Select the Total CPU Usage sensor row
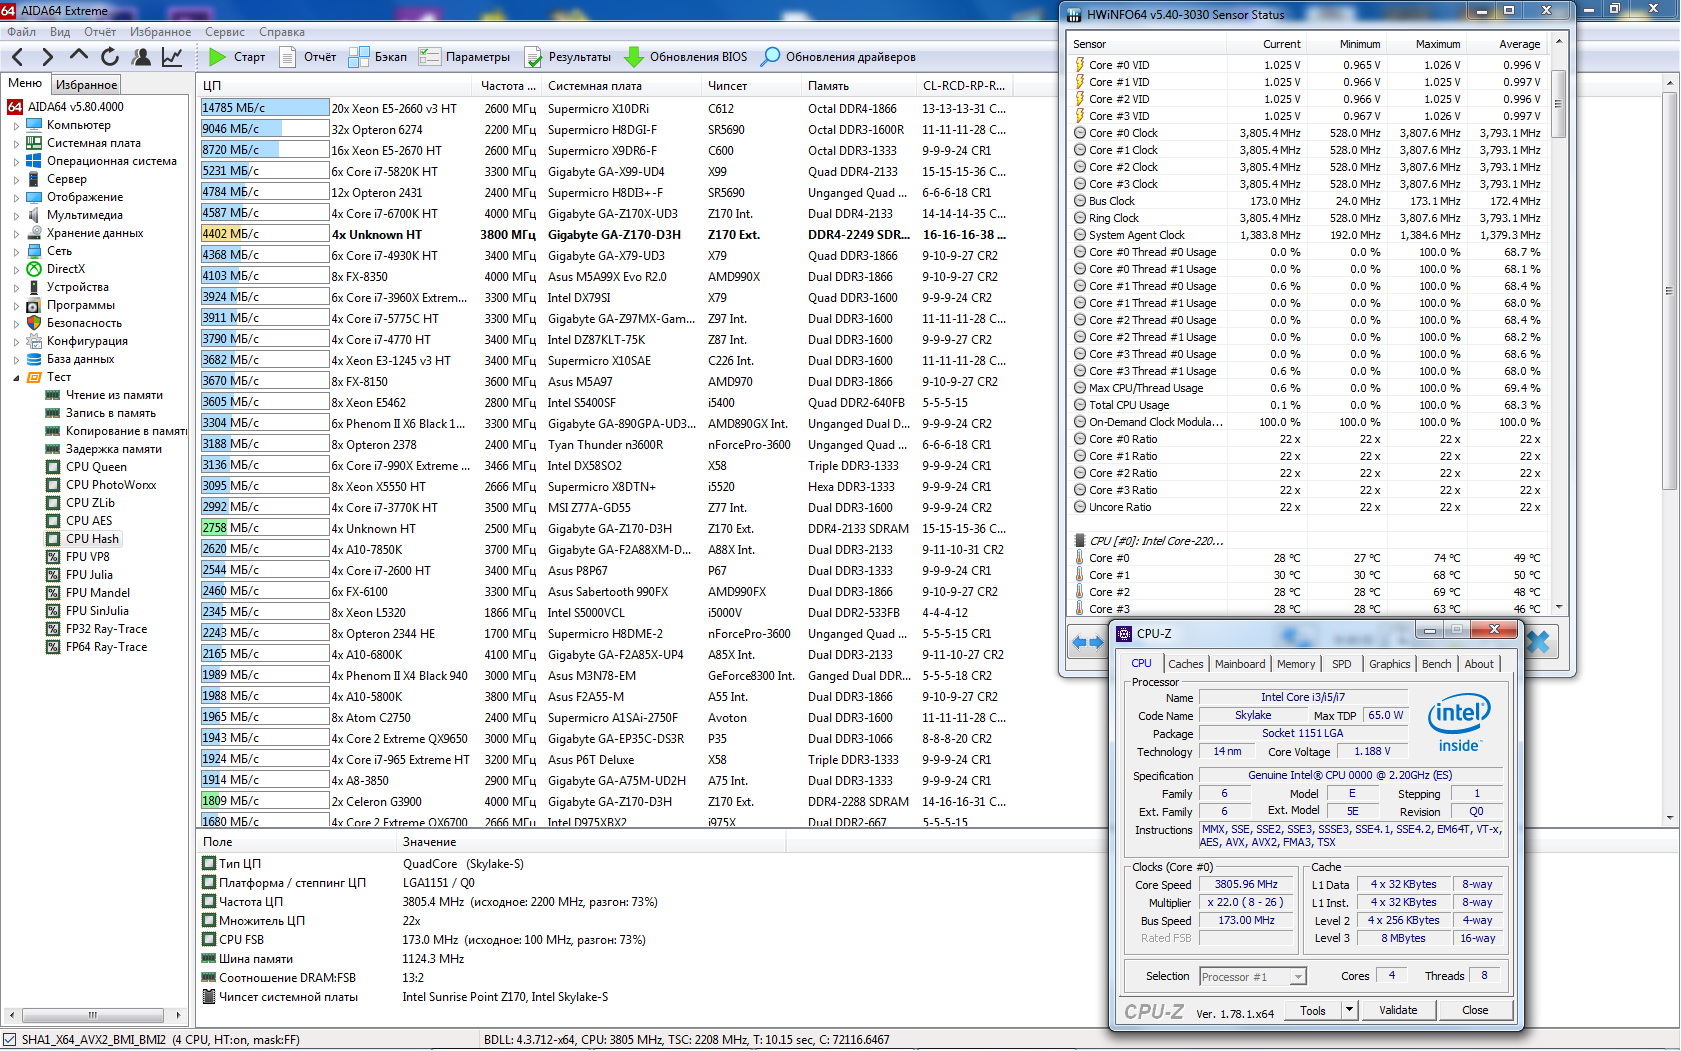This screenshot has width=1681, height=1051. coord(1308,405)
